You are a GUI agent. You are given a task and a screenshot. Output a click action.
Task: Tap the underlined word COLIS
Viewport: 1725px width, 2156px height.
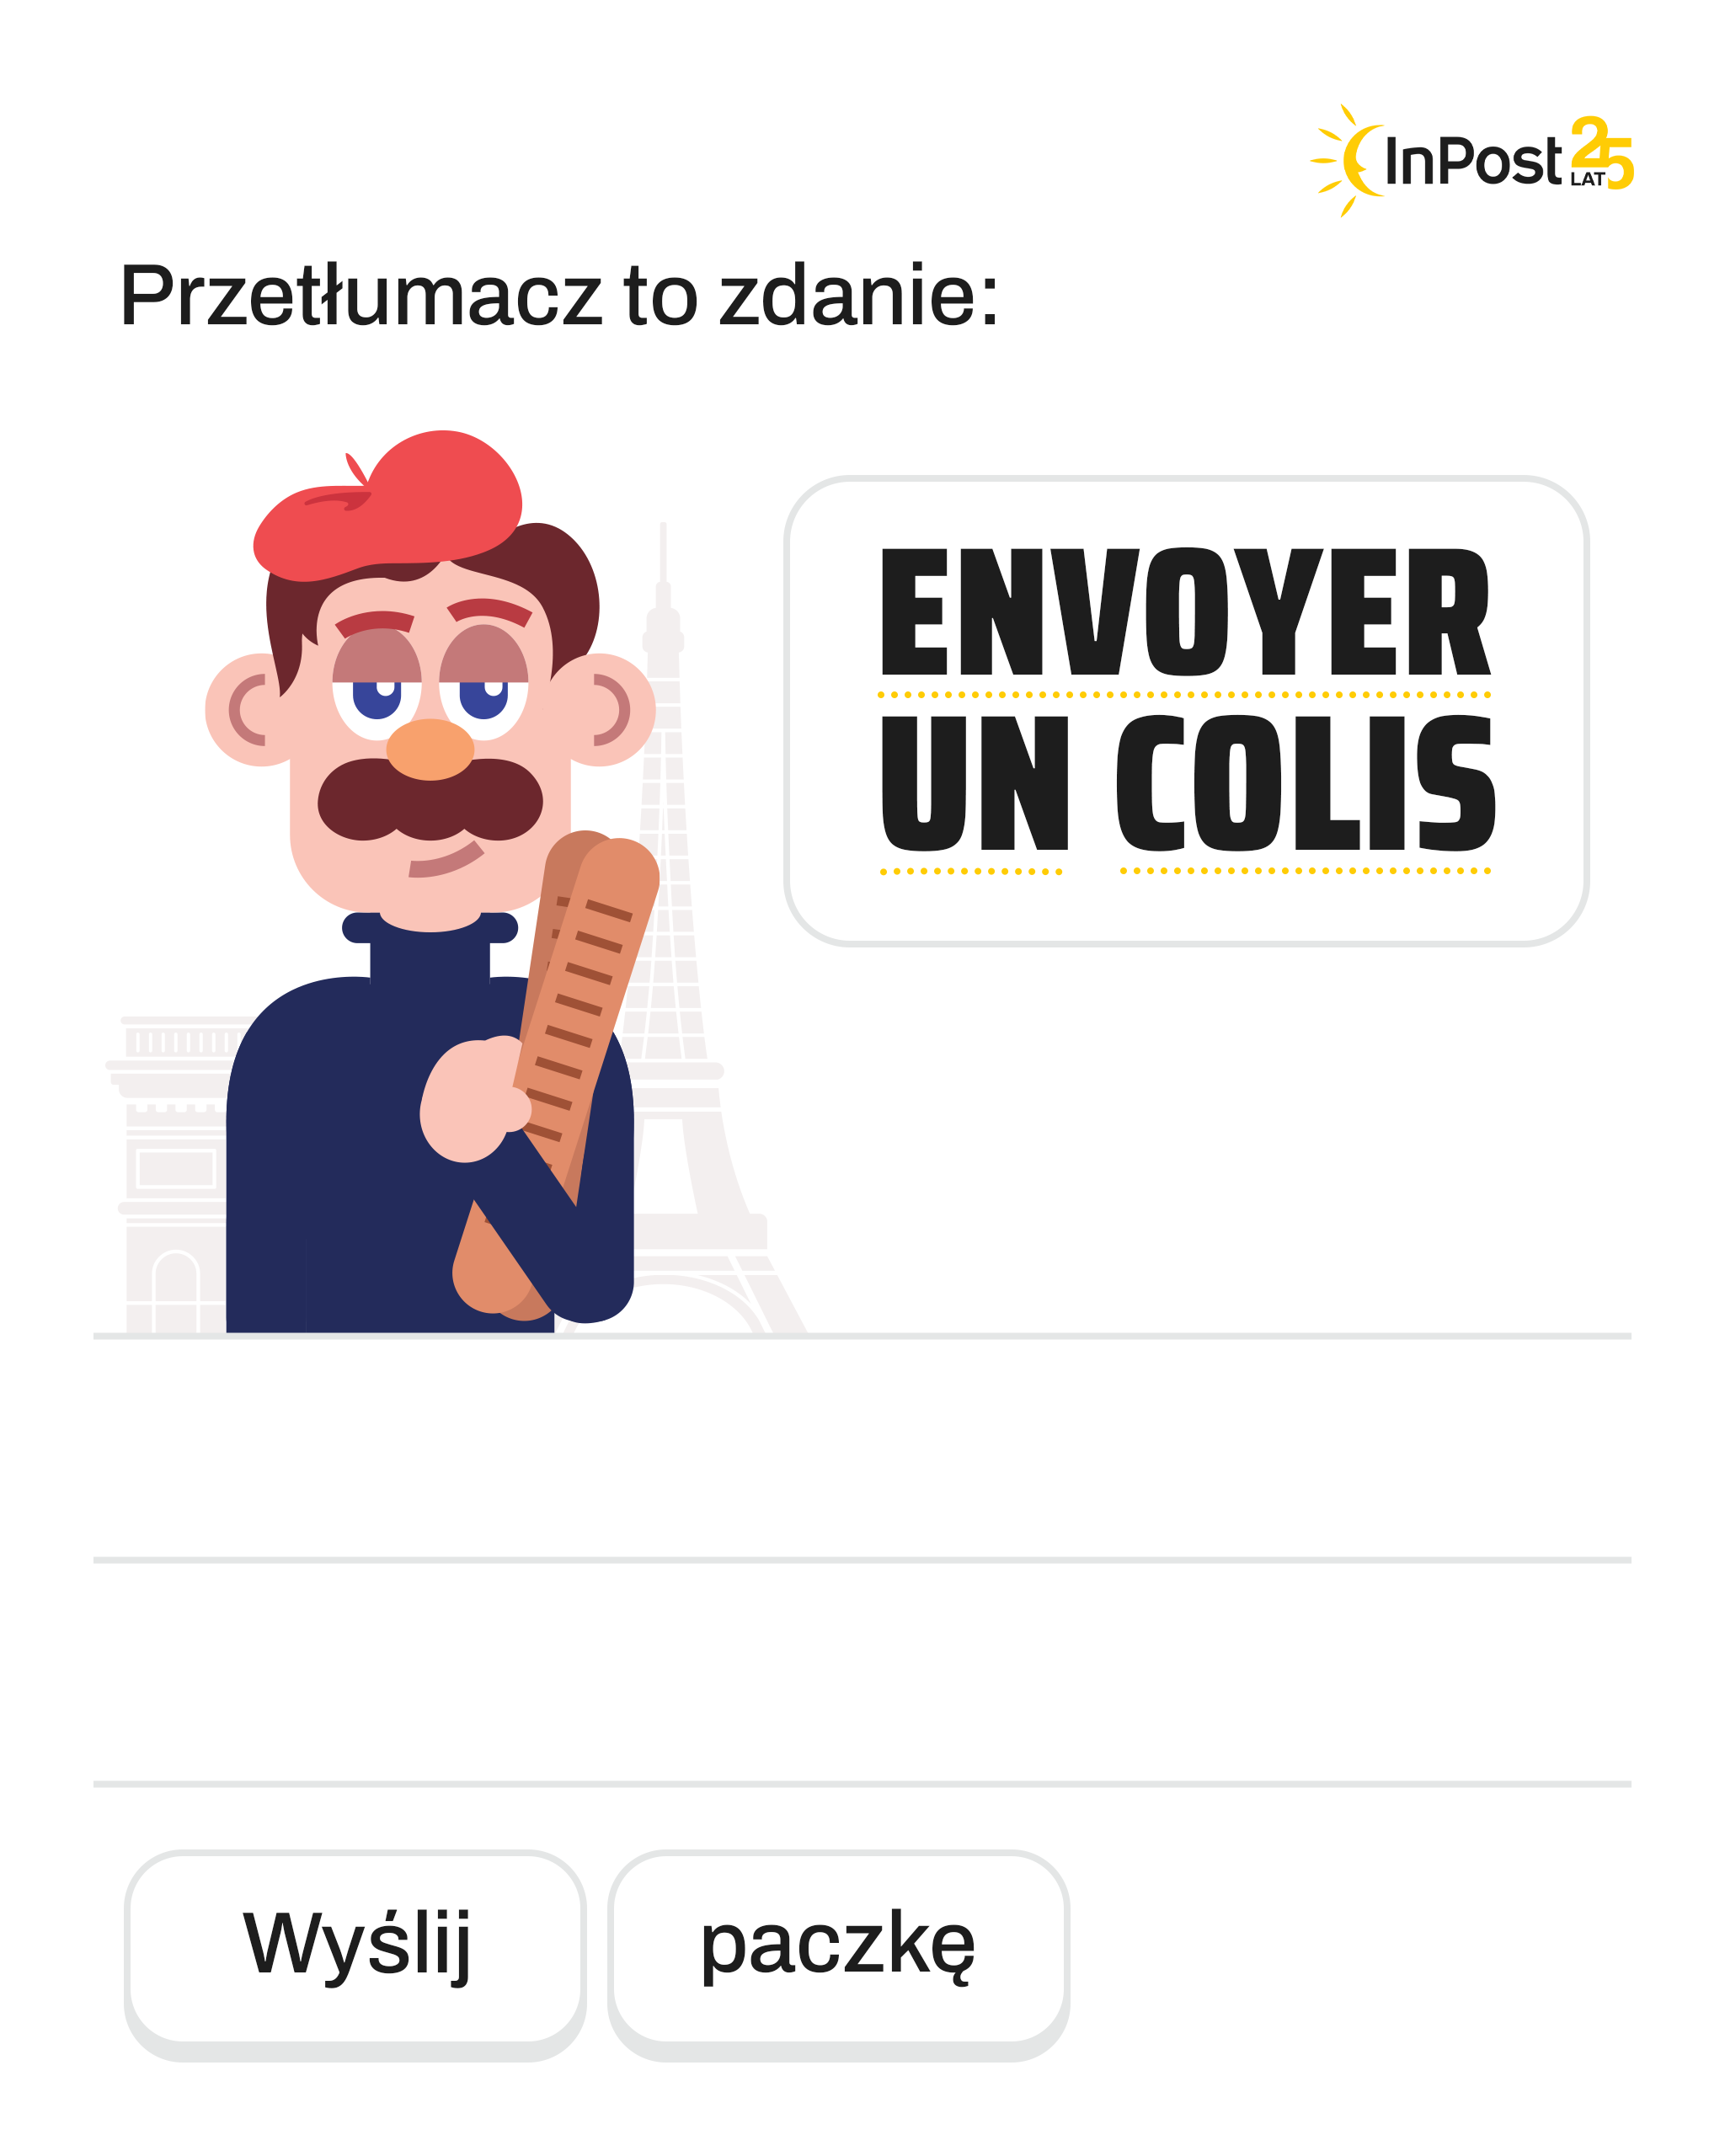click(x=1306, y=783)
